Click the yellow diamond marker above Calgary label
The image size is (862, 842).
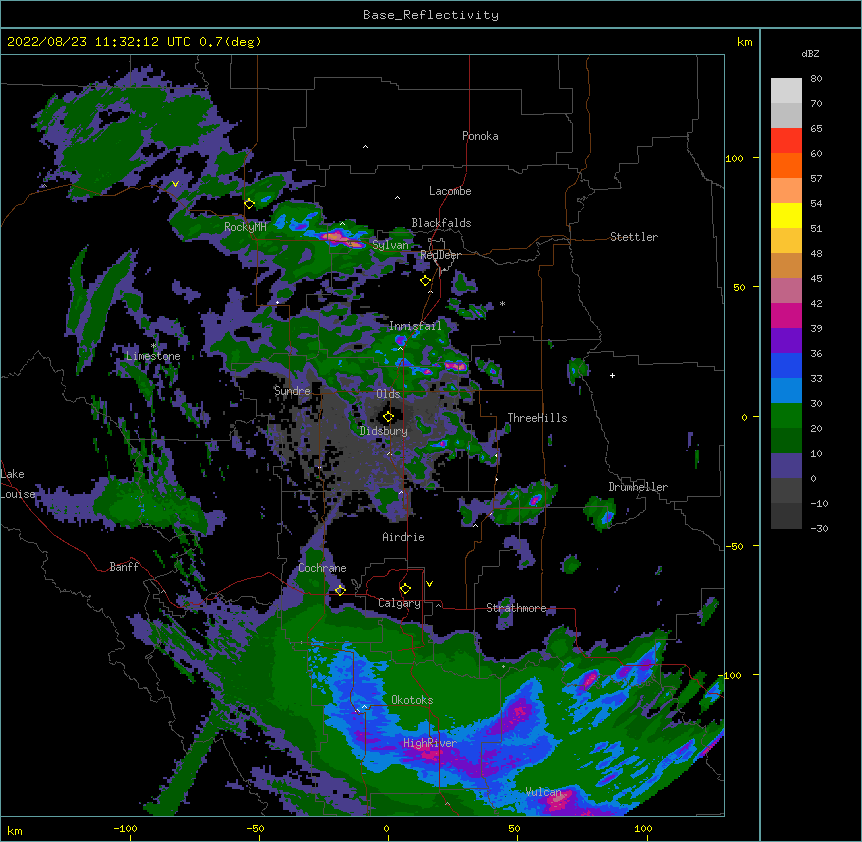pyautogui.click(x=405, y=589)
